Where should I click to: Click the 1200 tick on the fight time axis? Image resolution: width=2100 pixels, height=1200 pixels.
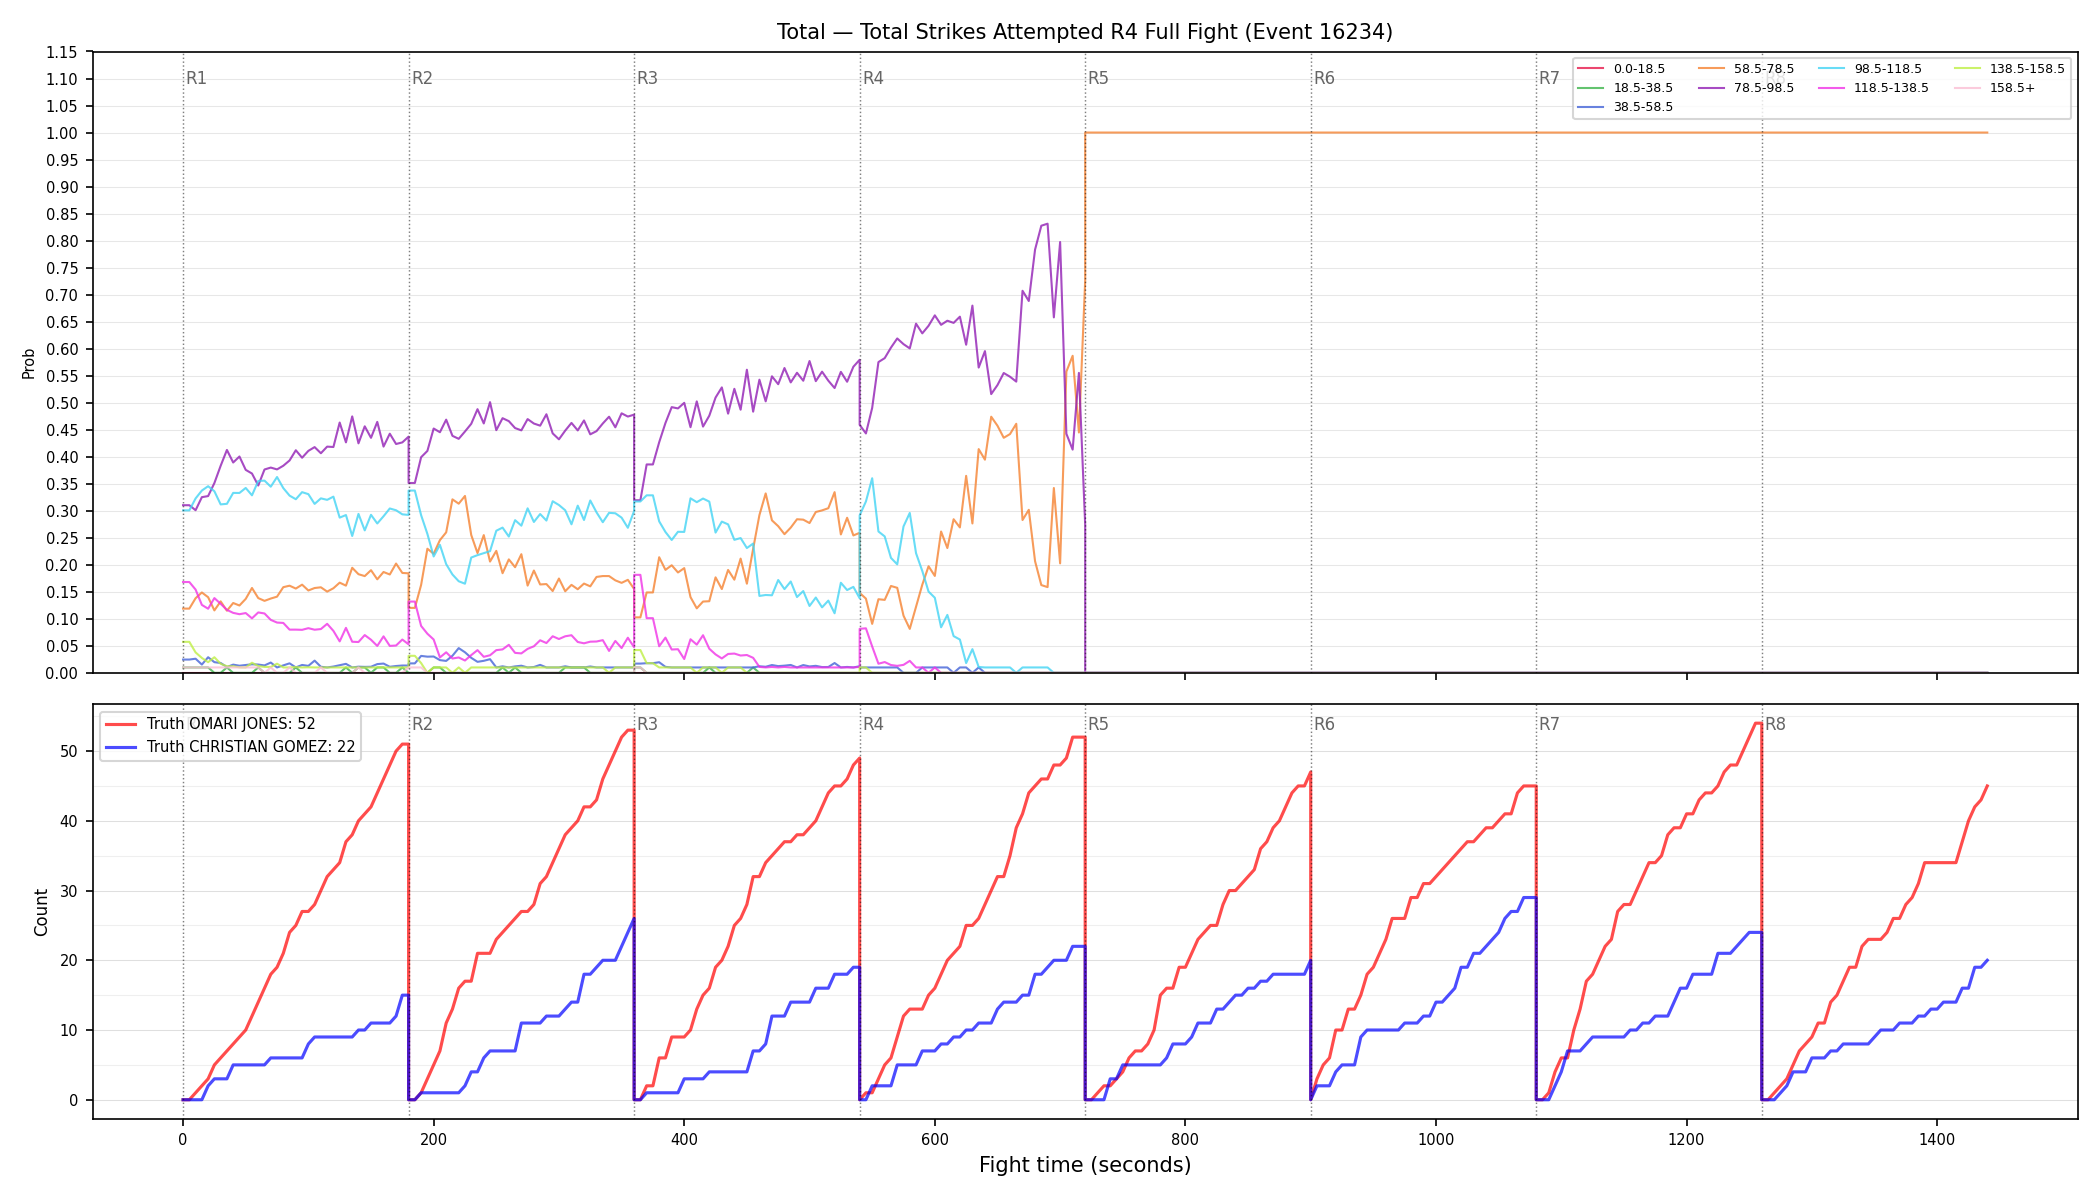1687,1138
